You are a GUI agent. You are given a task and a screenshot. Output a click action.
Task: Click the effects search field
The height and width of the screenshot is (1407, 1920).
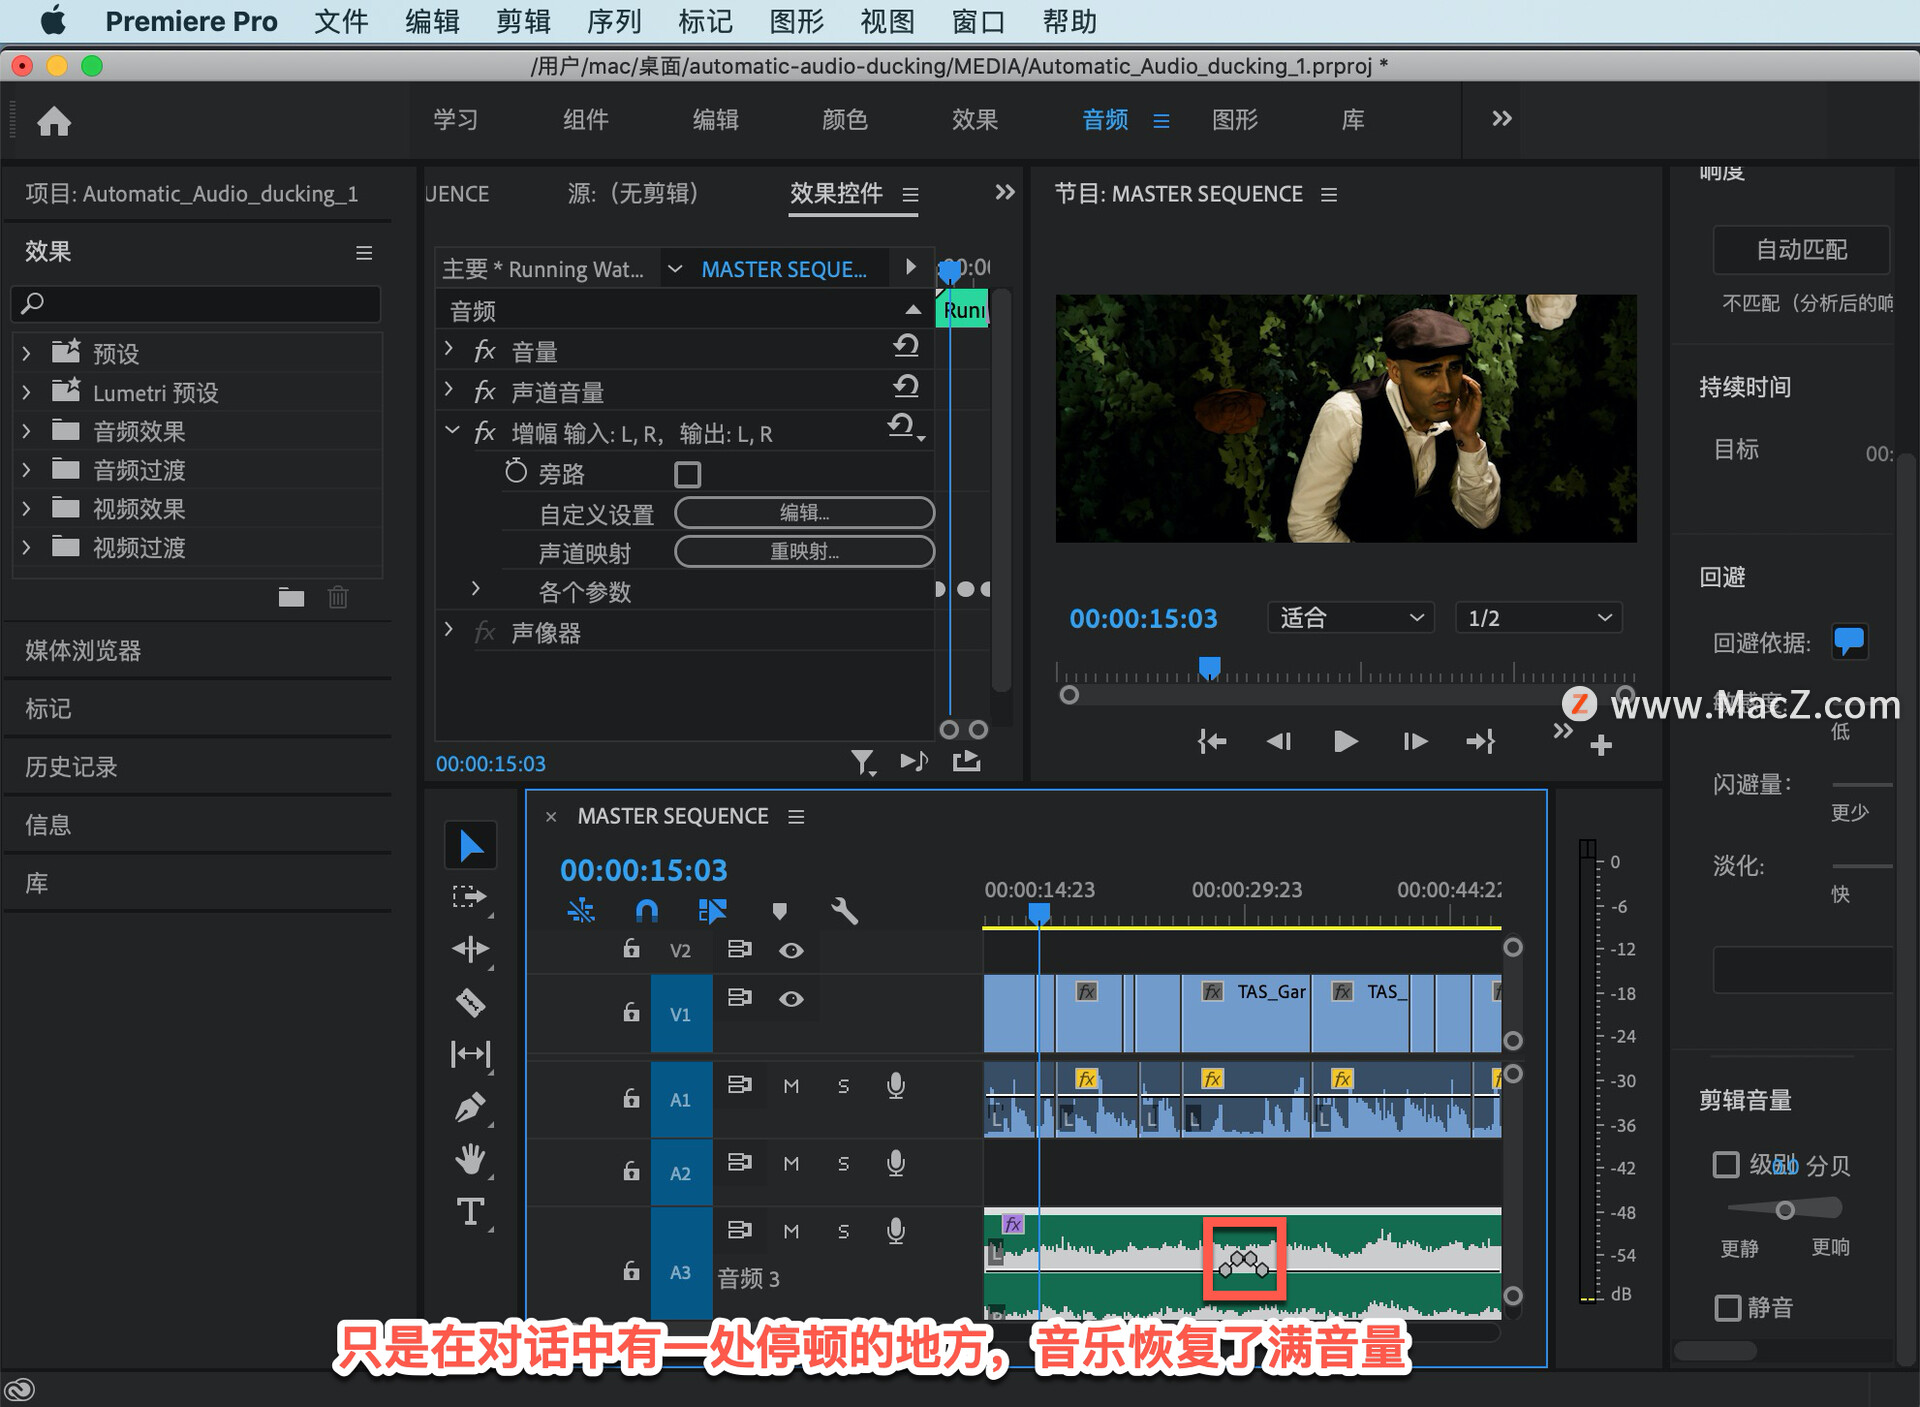(197, 303)
